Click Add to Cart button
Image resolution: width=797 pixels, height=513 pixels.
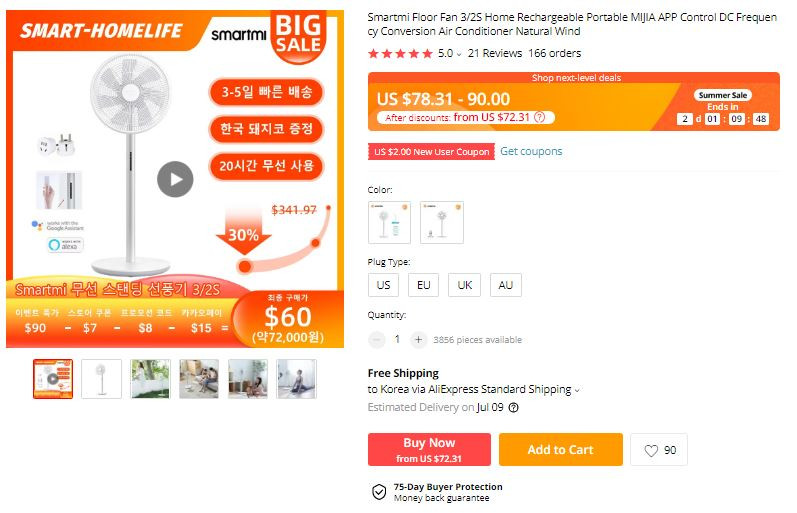[x=561, y=449]
